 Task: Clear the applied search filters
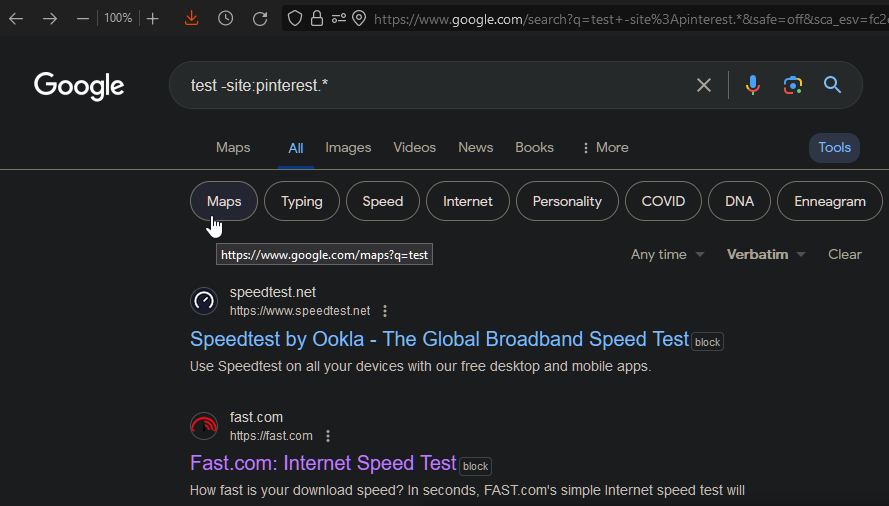[x=845, y=255]
